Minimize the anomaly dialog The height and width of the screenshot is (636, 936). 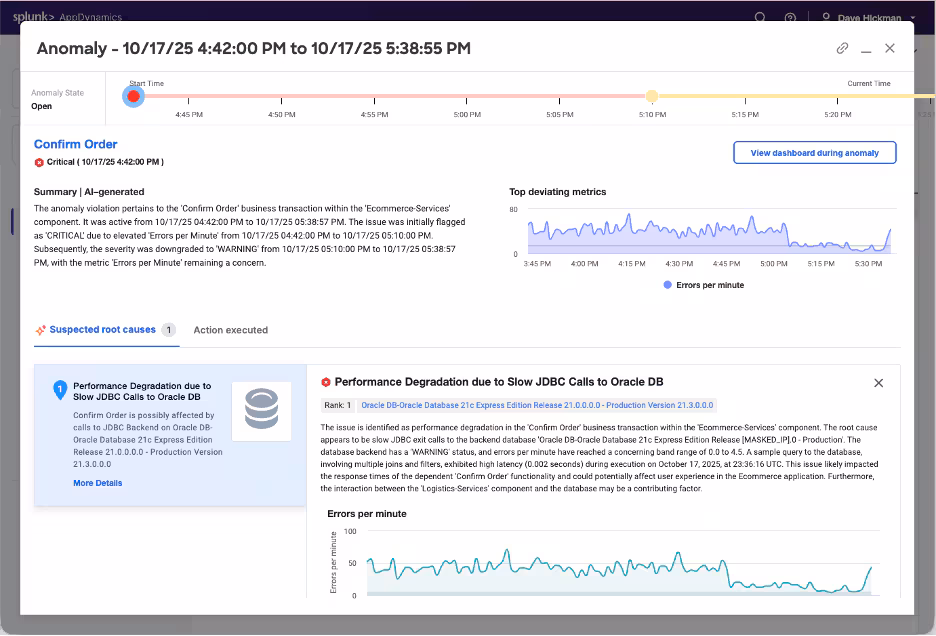point(866,48)
